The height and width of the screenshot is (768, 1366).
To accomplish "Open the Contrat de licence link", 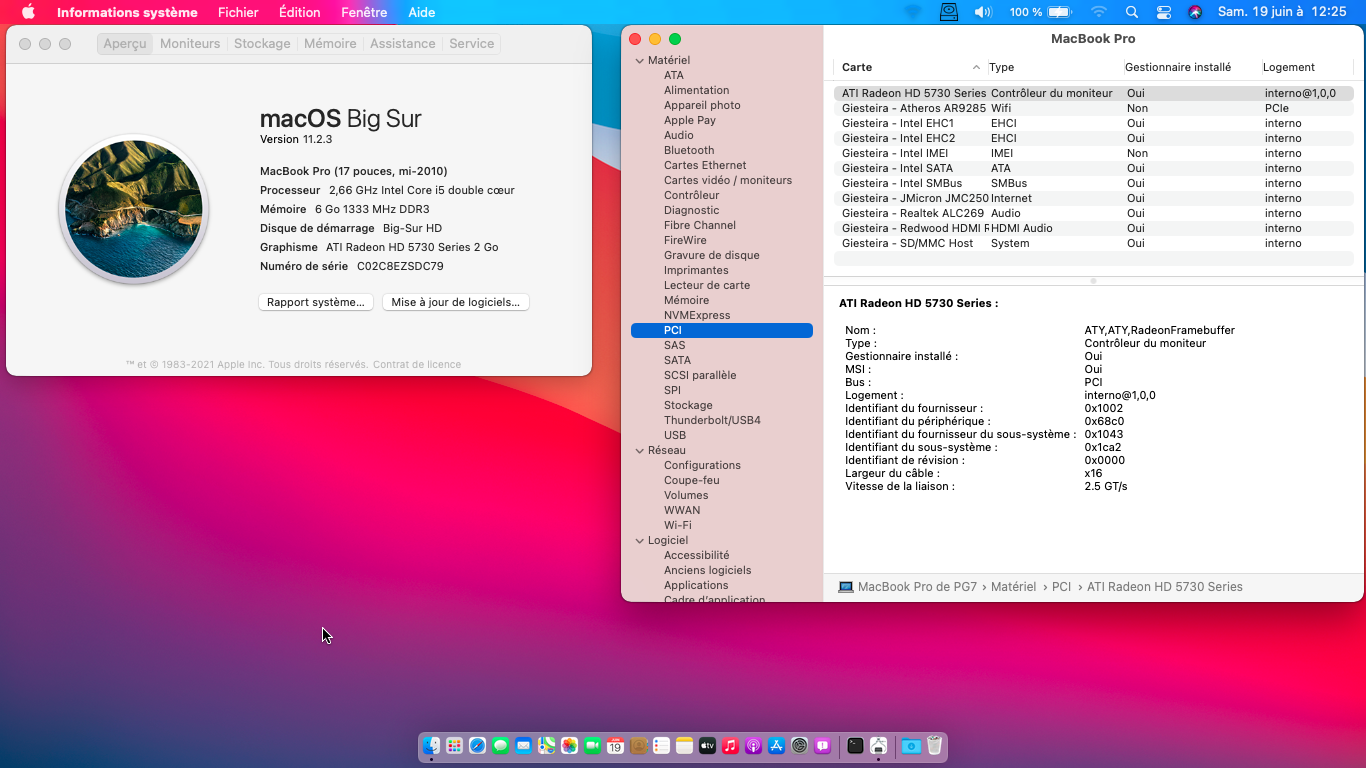I will (x=417, y=365).
